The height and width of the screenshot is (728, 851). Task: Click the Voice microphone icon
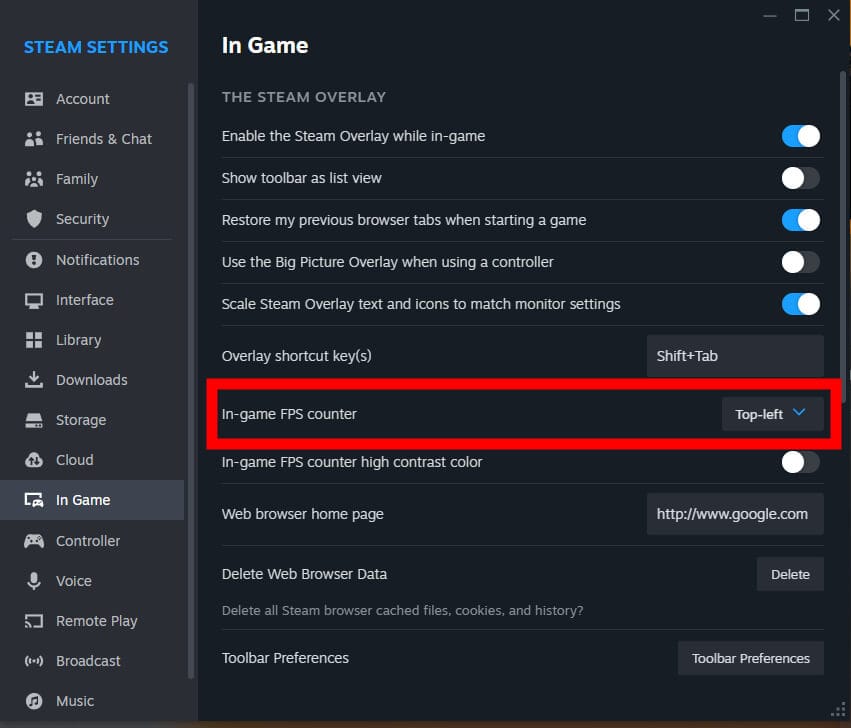click(x=34, y=581)
